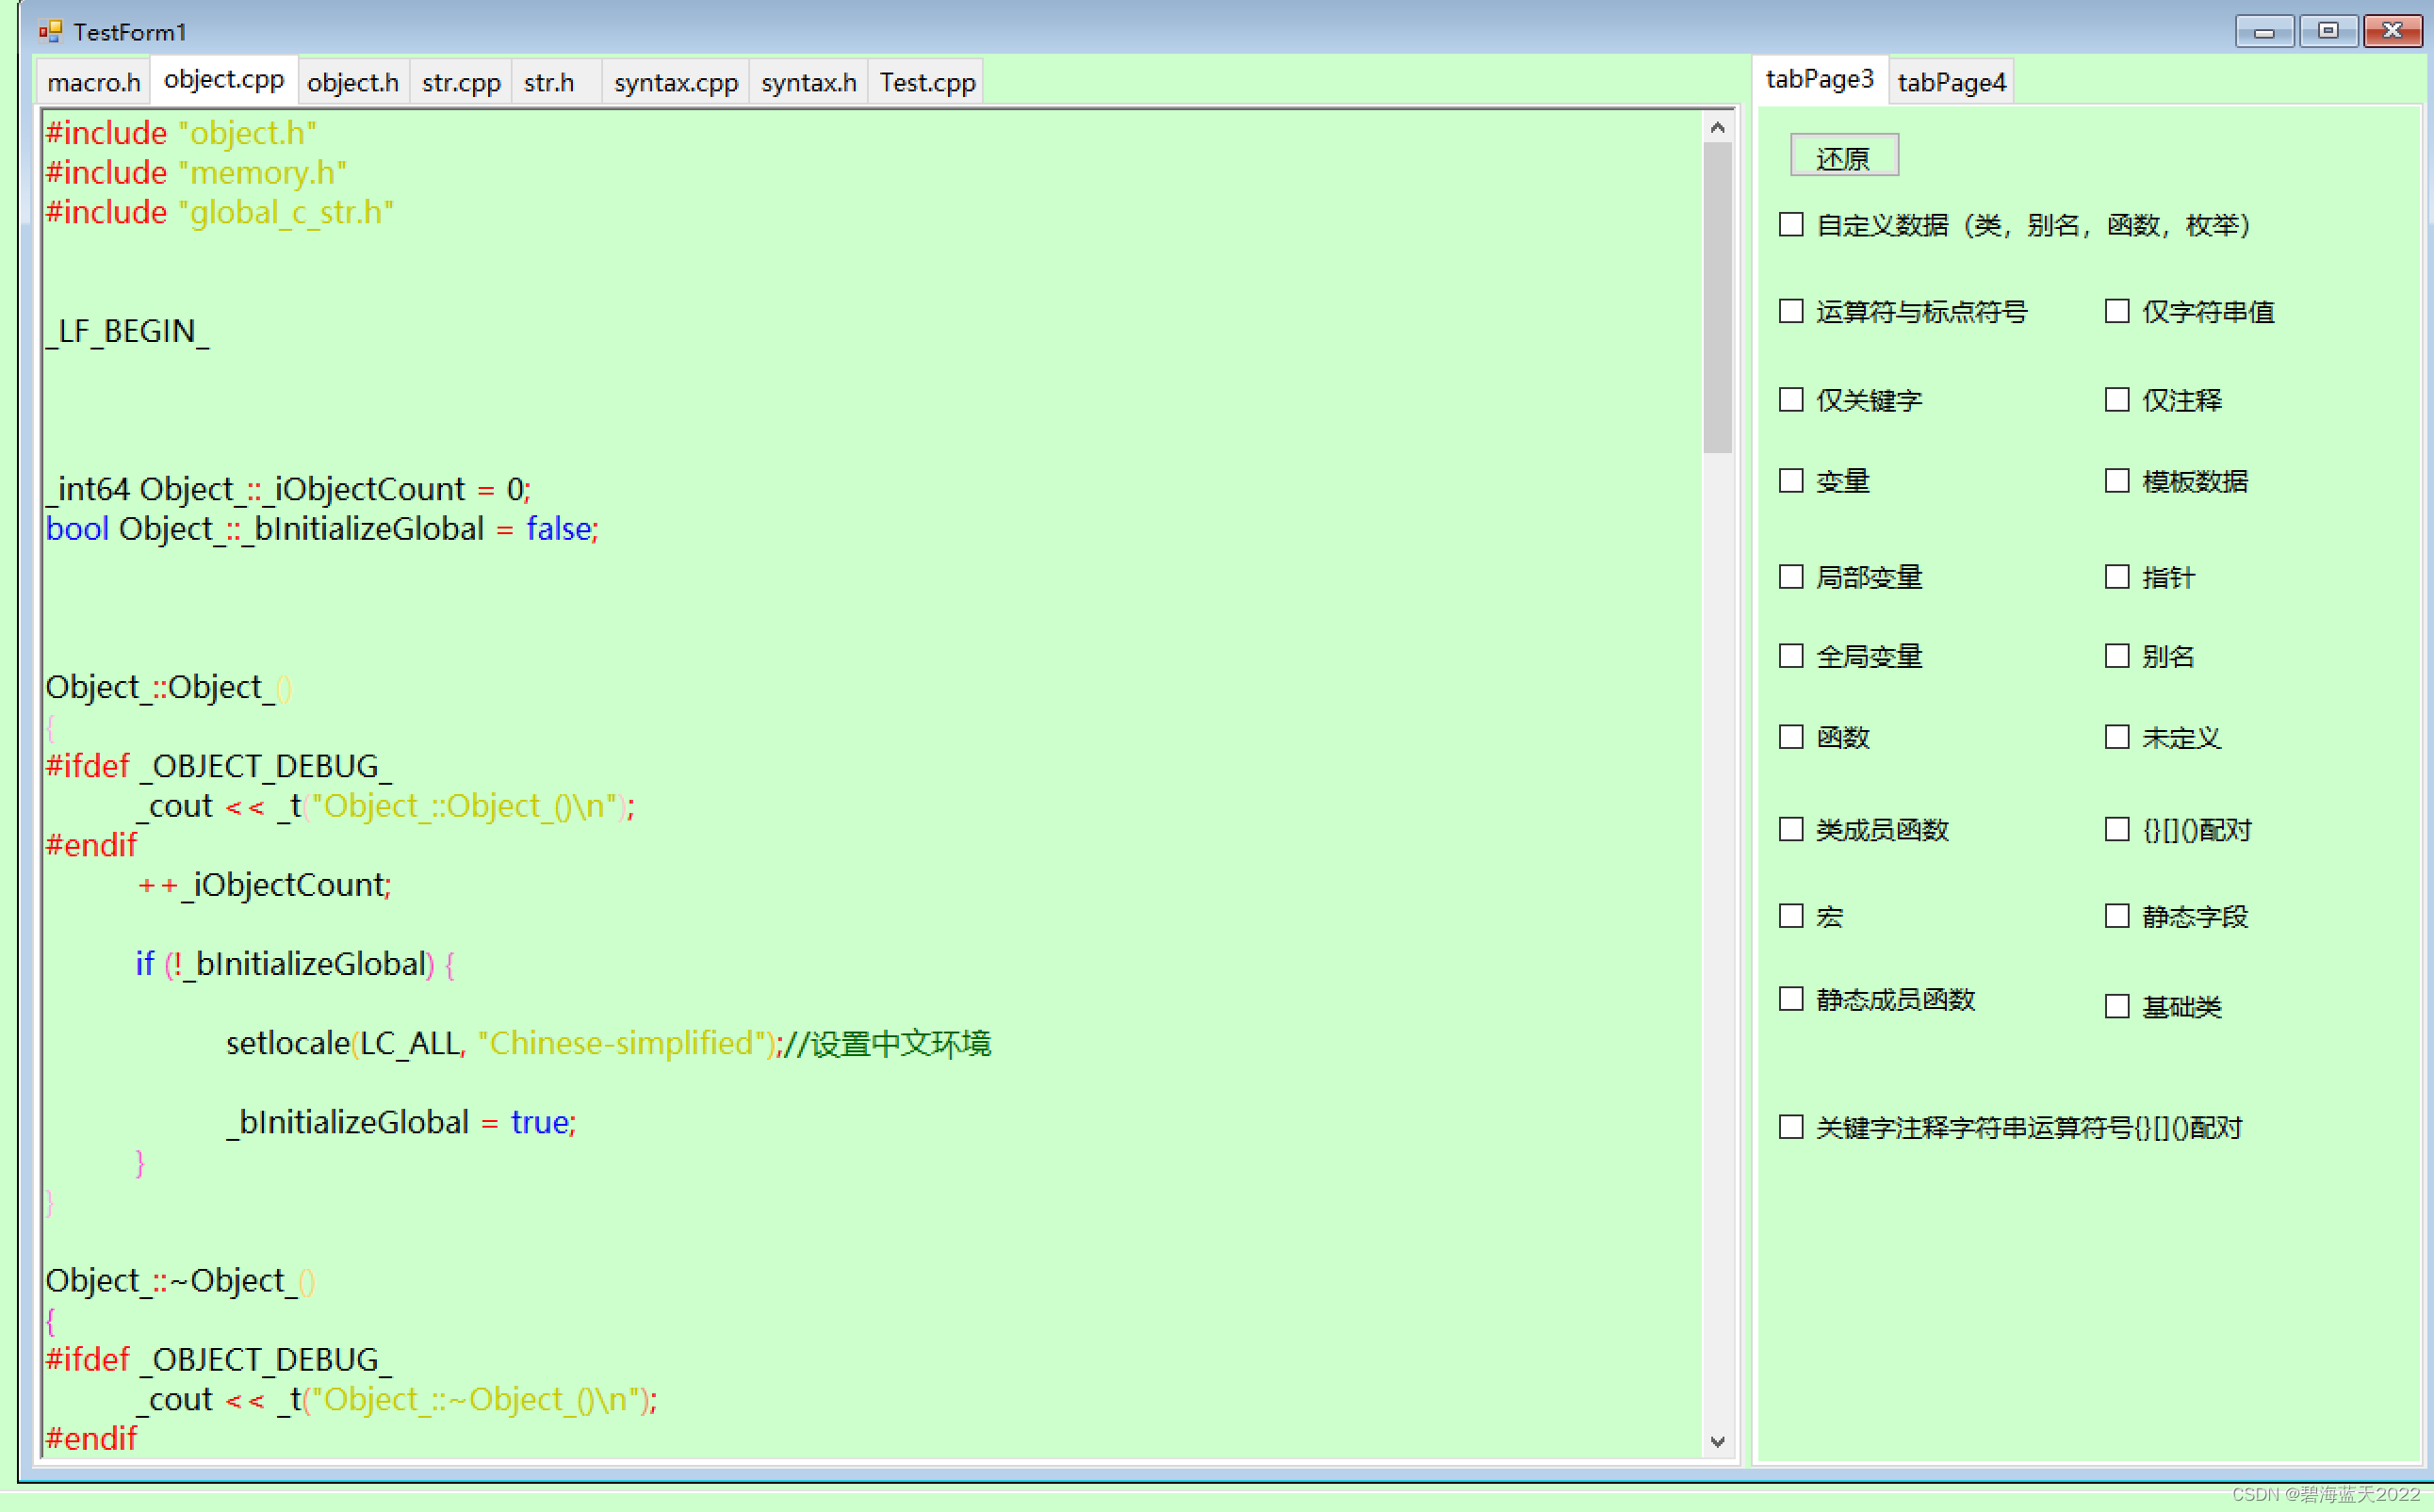Click the 还原 button
This screenshot has width=2434, height=1512.
(1844, 157)
